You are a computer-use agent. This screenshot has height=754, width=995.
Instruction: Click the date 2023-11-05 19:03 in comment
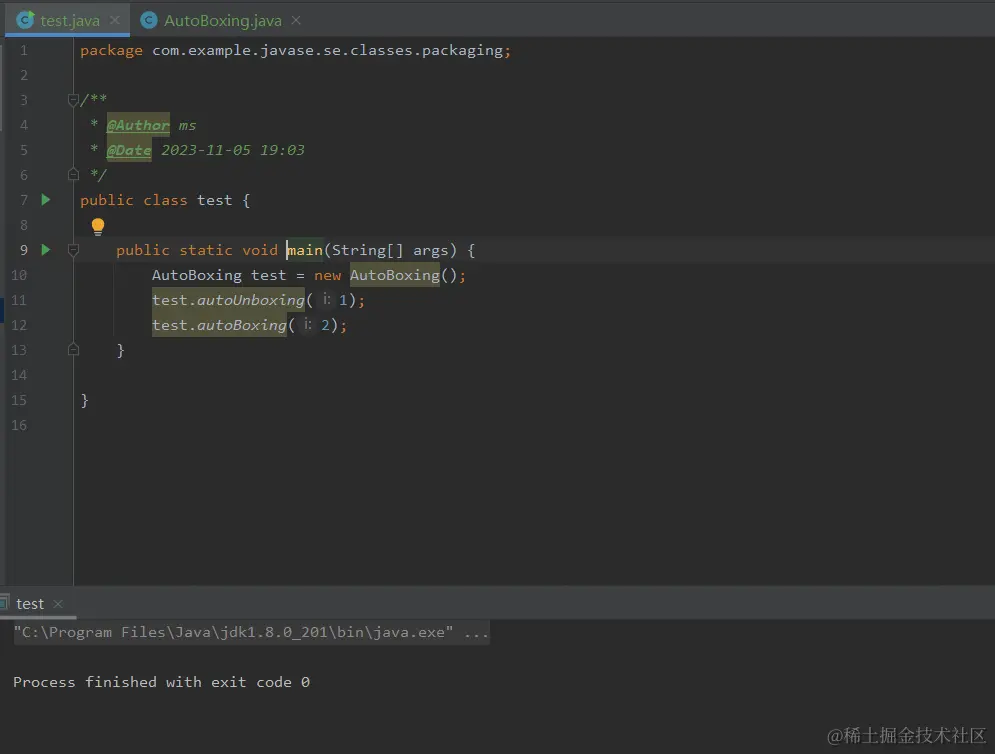(x=233, y=150)
